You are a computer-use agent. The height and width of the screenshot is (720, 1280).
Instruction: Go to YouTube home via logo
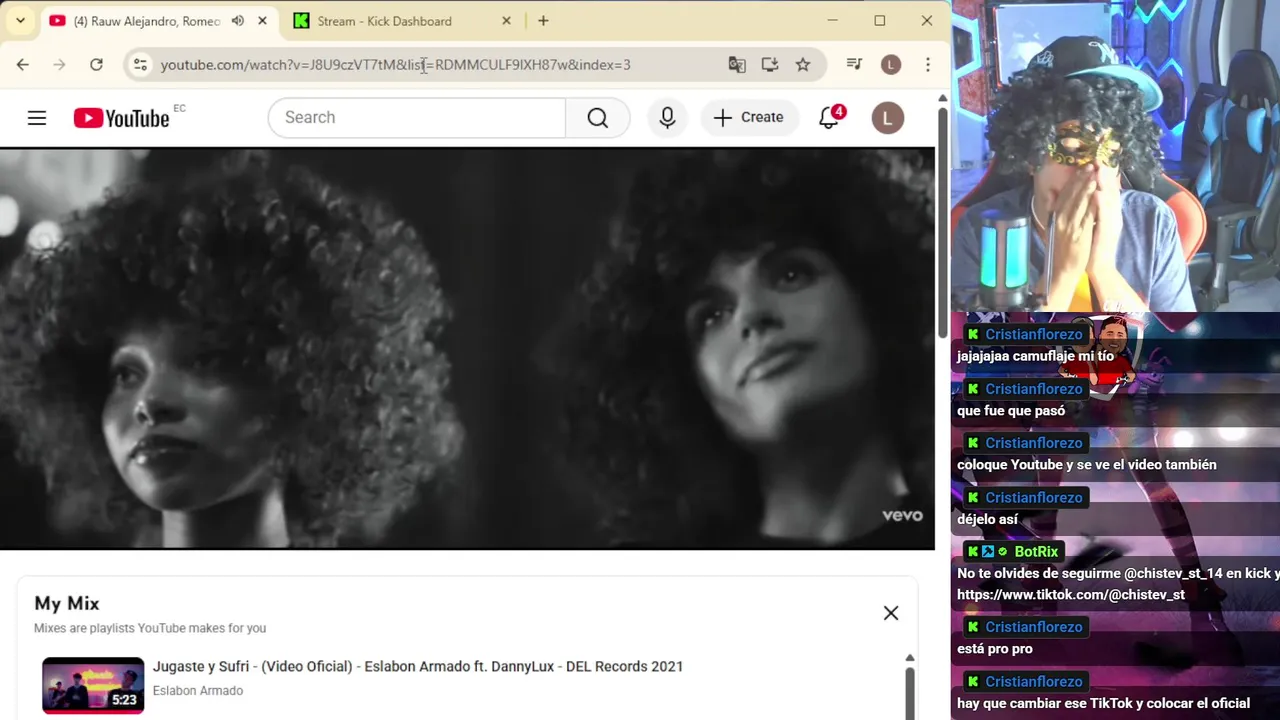pos(122,118)
